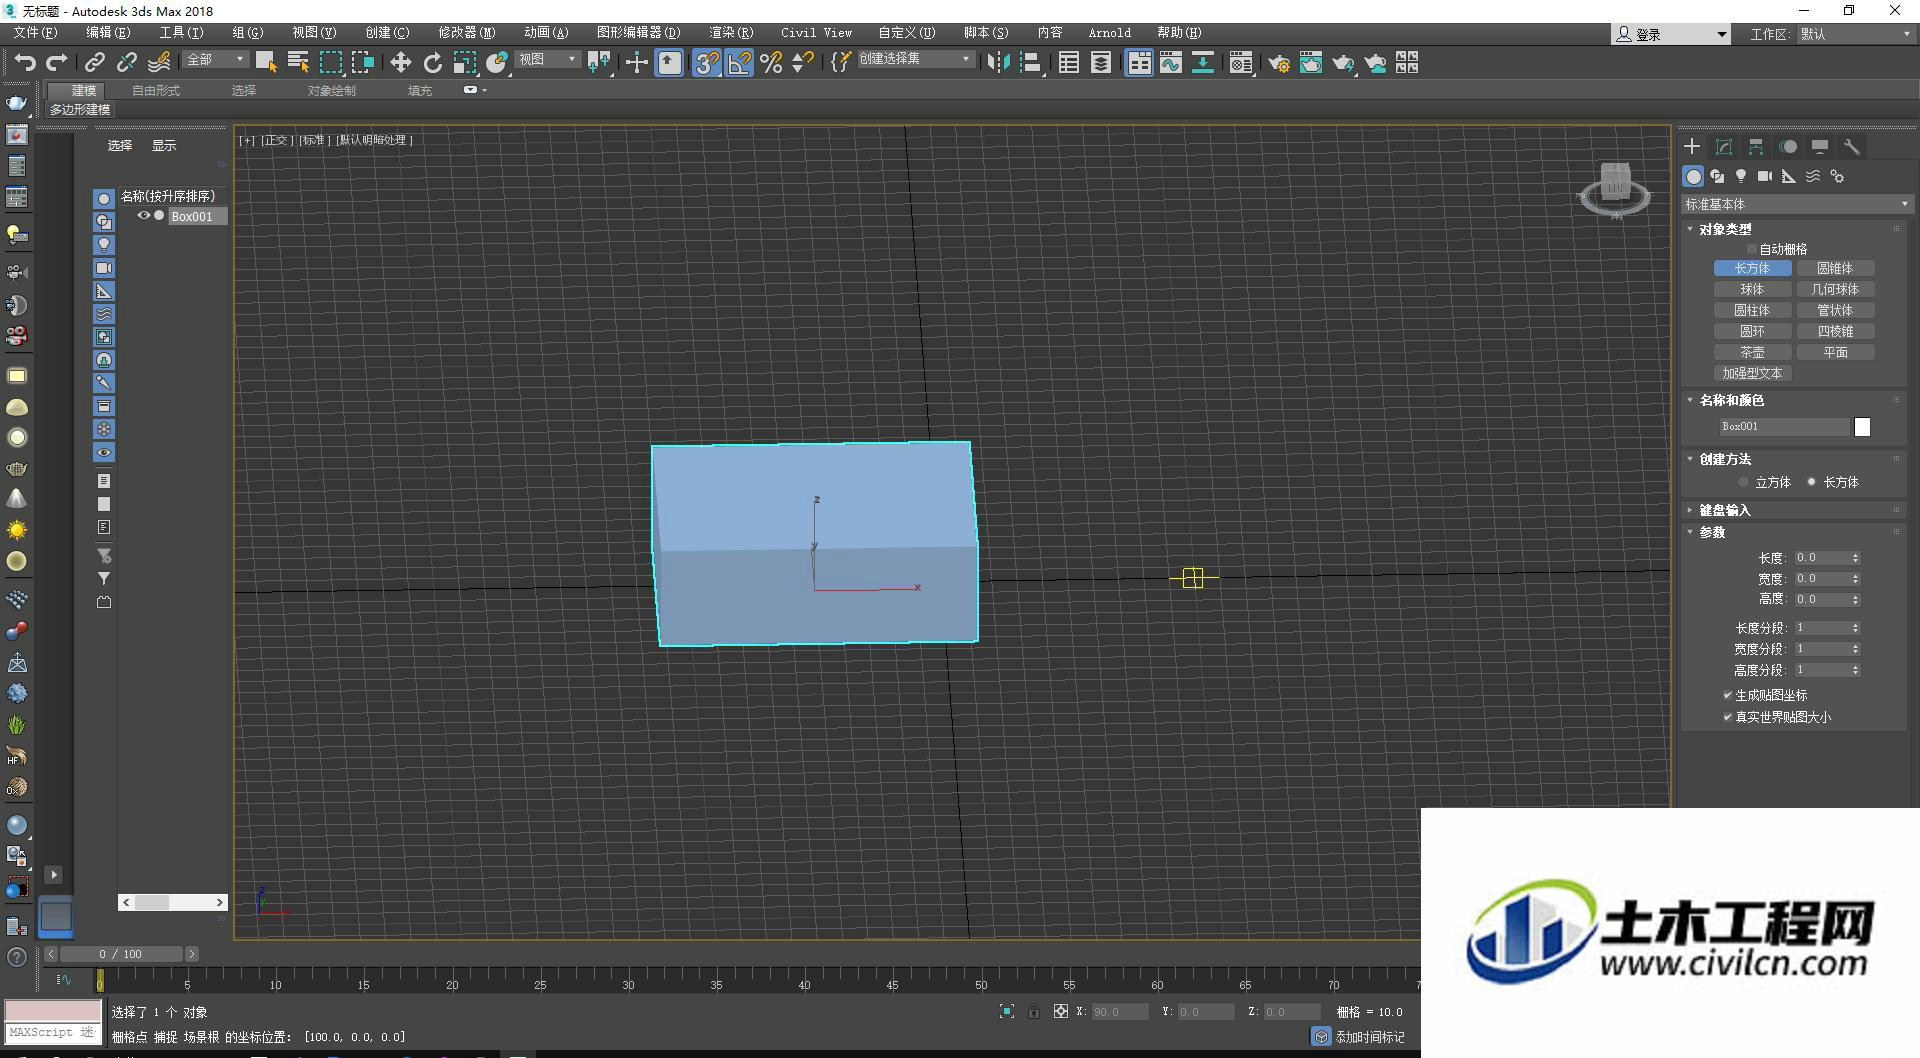The width and height of the screenshot is (1920, 1058).
Task: Open the Render Setup teapot icon
Action: tap(1279, 63)
